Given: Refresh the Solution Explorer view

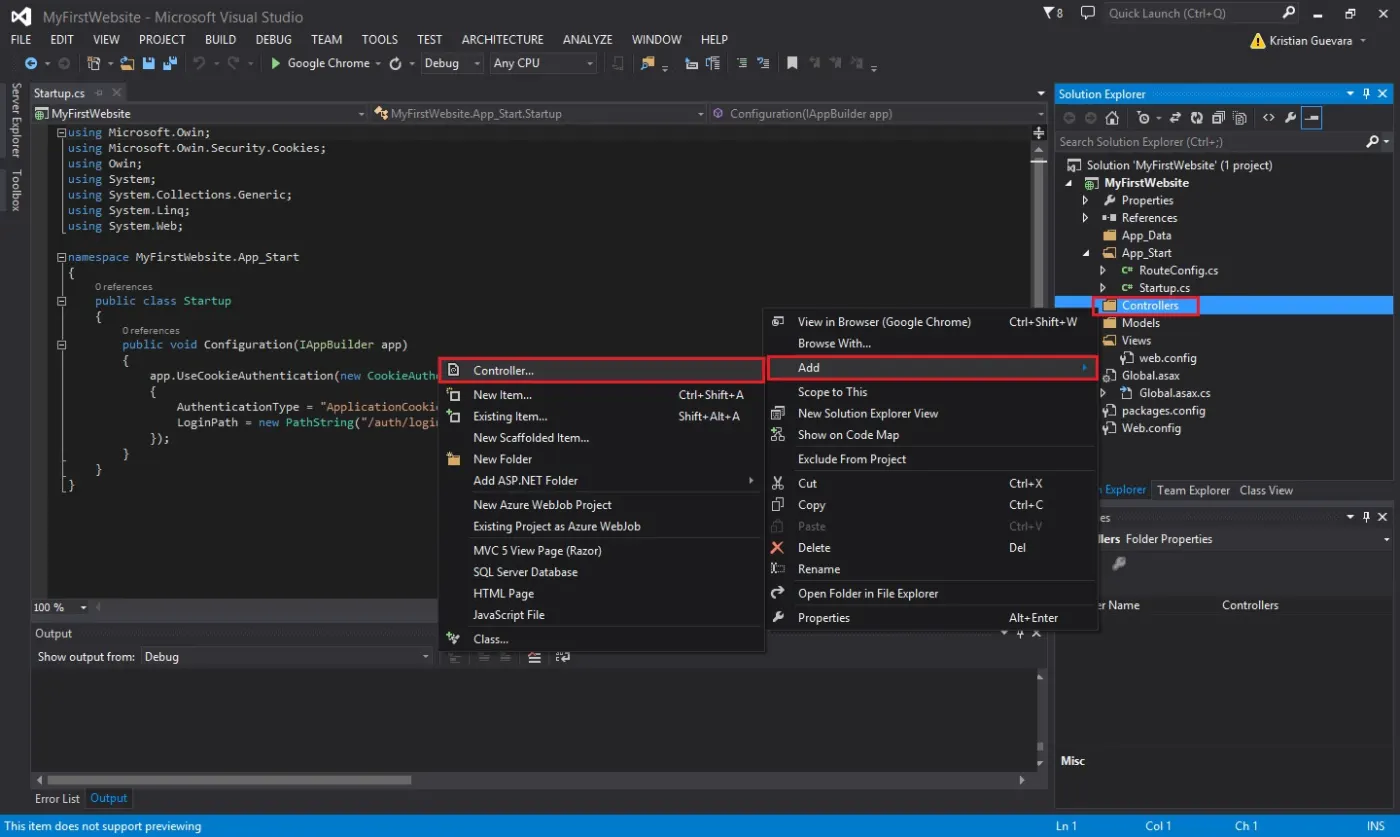Looking at the screenshot, I should point(1194,118).
